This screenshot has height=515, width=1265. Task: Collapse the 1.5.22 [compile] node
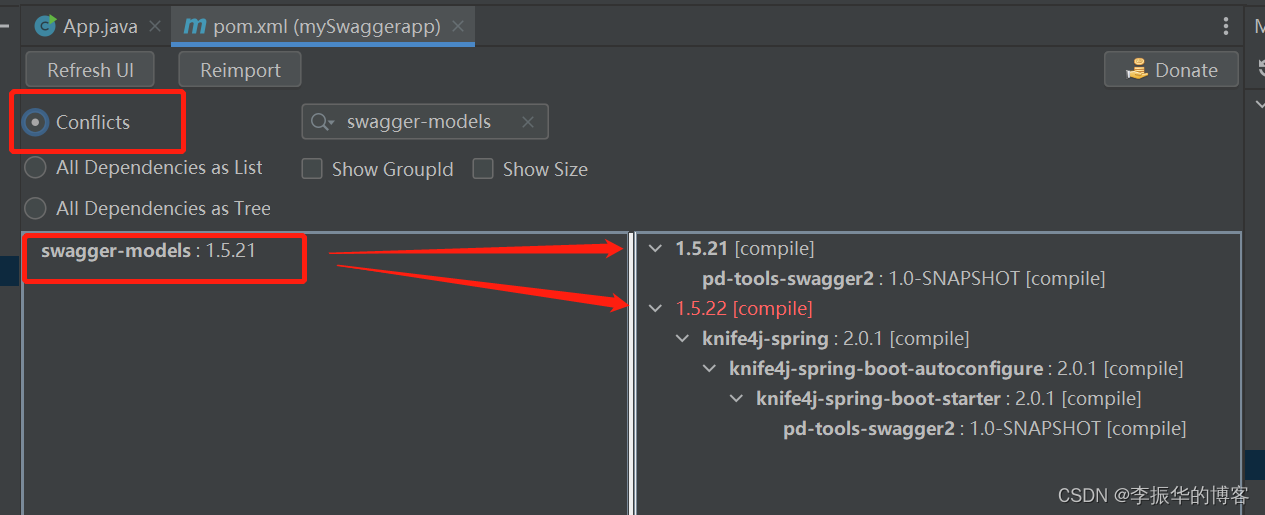click(x=655, y=308)
